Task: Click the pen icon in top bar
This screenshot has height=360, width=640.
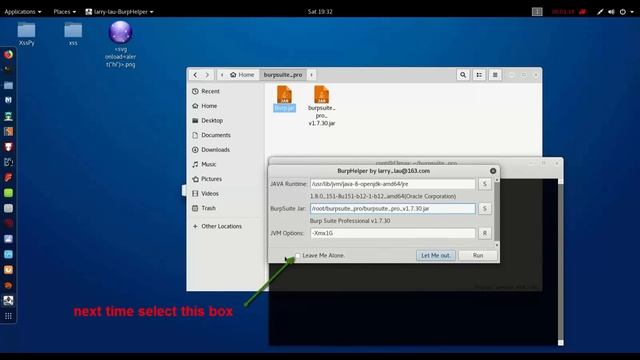Action: [600, 12]
